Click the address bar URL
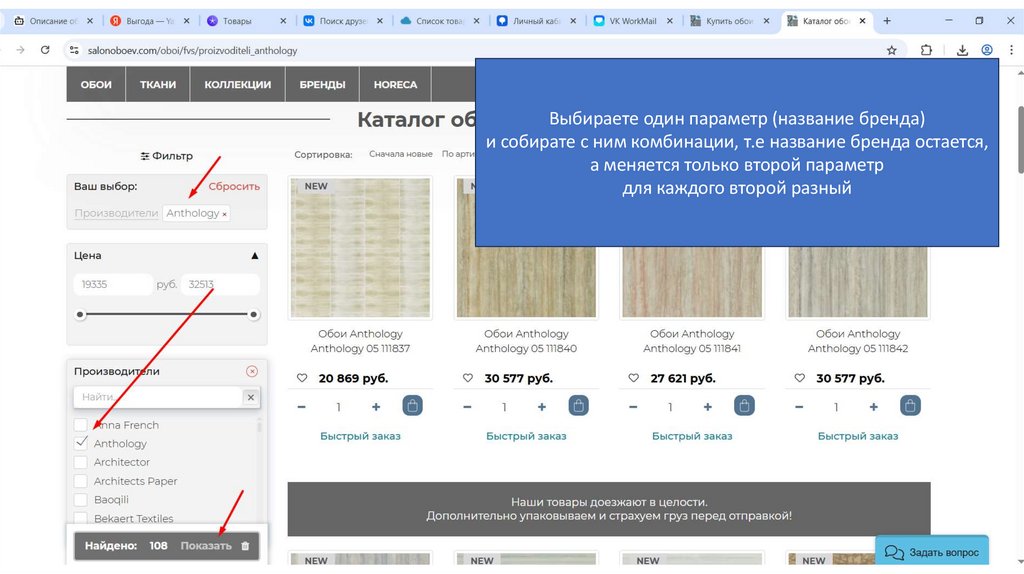 (192, 50)
